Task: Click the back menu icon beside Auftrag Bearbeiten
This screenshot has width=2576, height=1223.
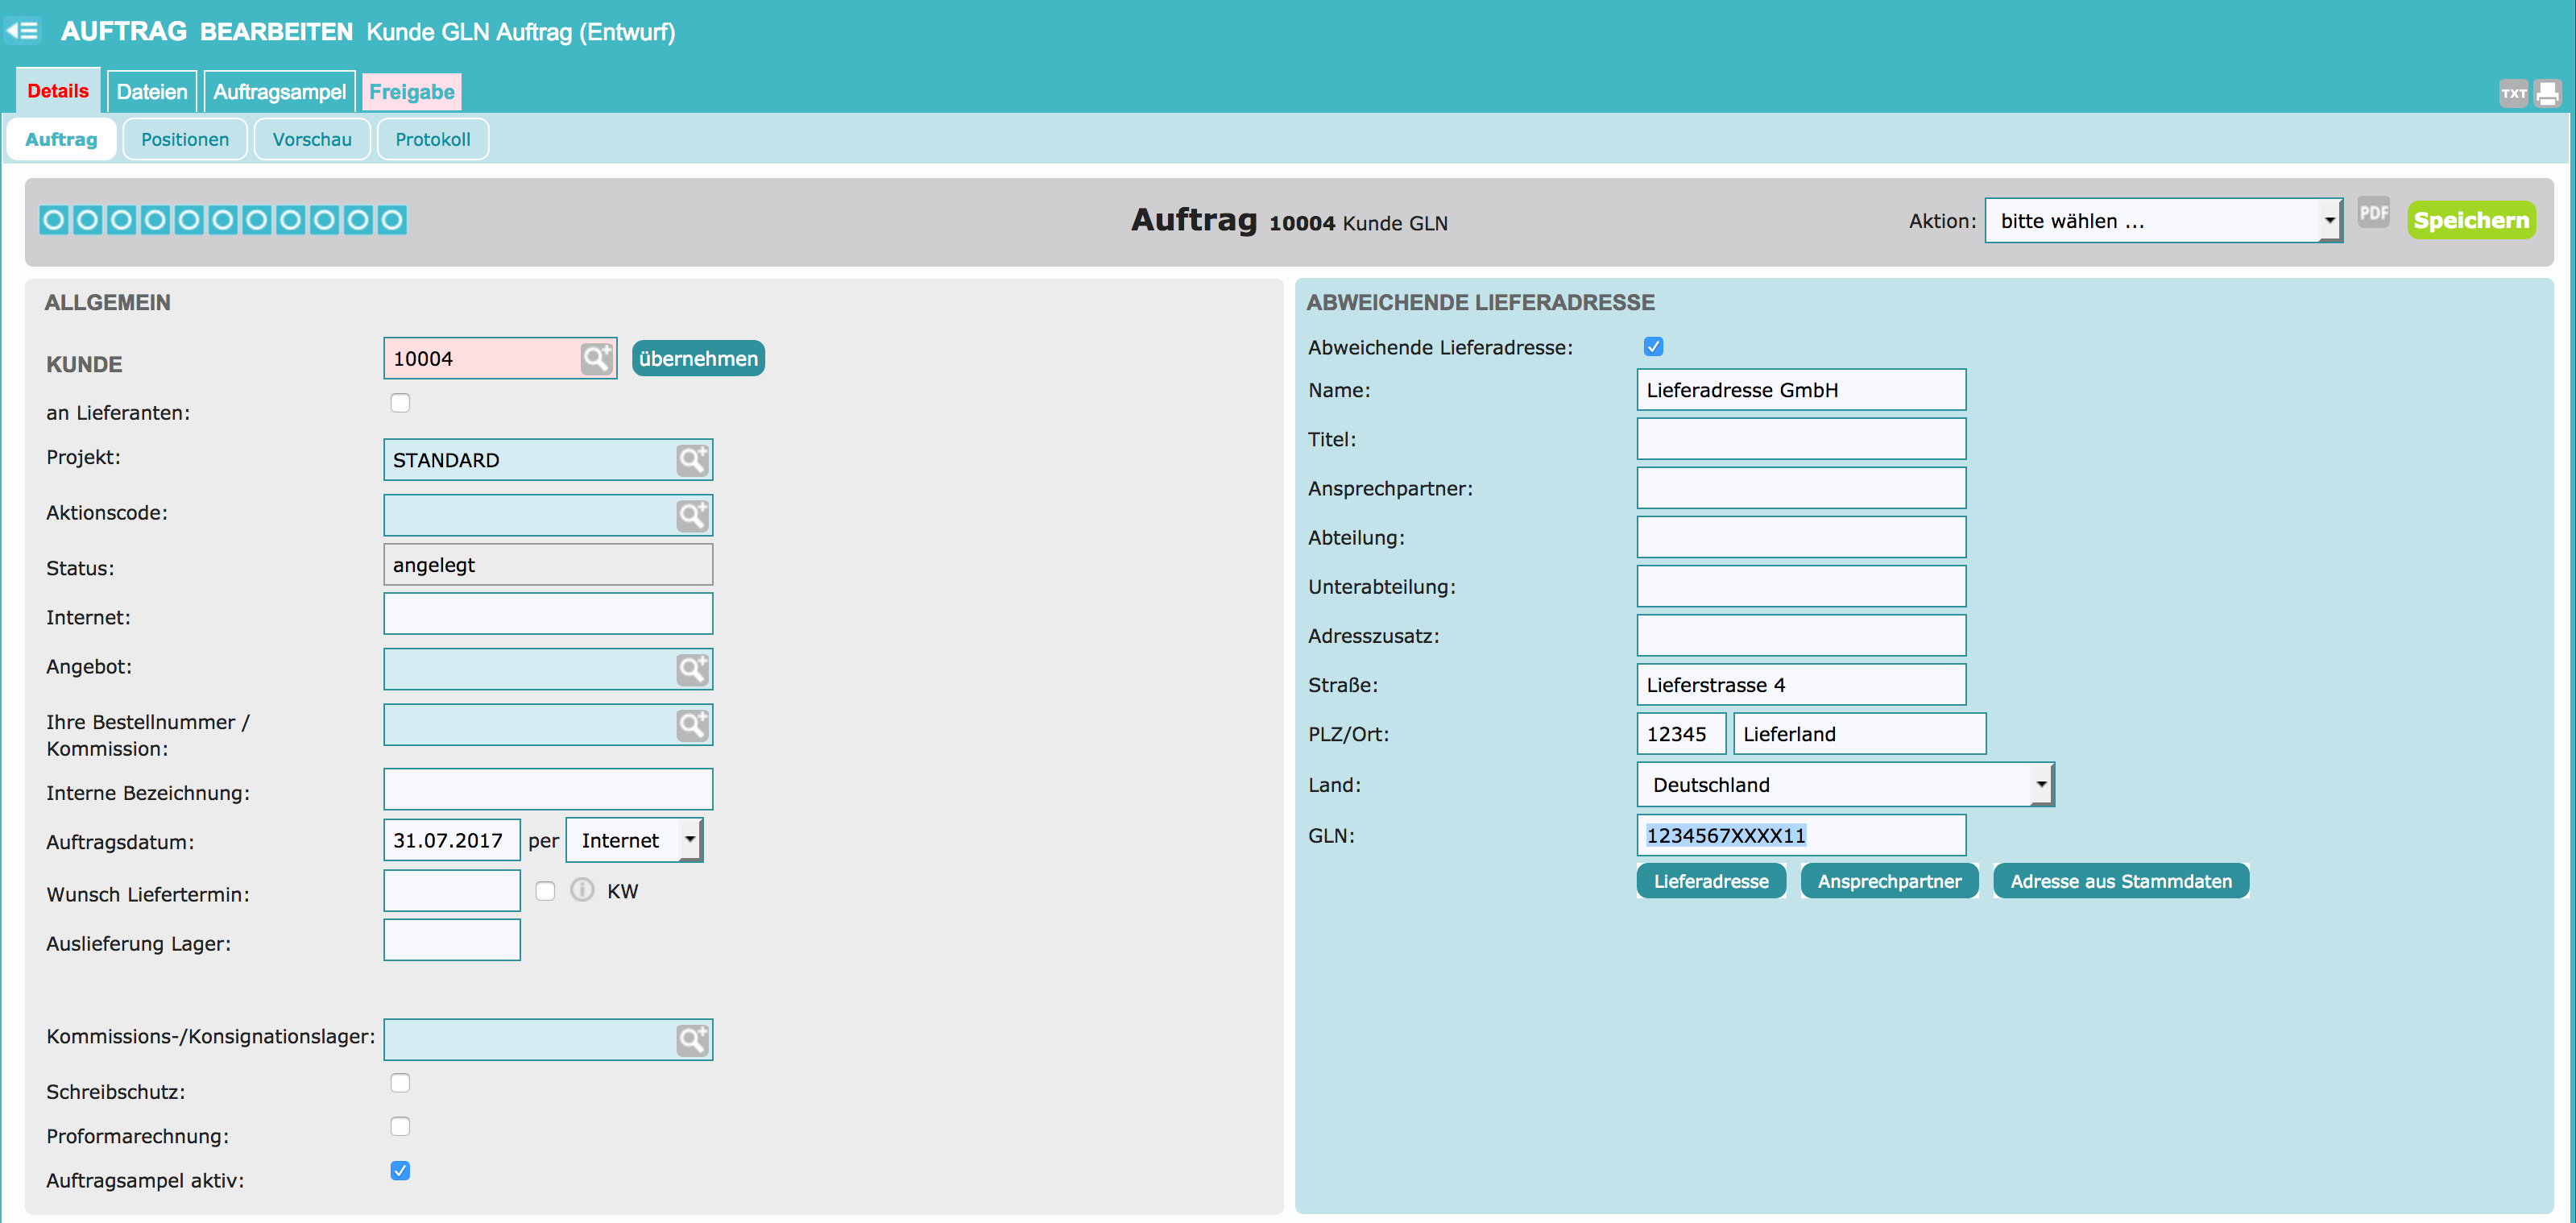Action: tap(22, 31)
